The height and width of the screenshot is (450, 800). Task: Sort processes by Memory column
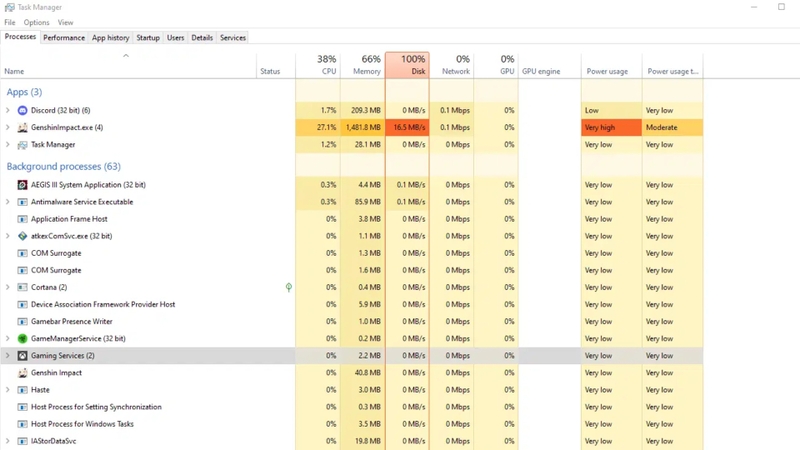pyautogui.click(x=362, y=65)
